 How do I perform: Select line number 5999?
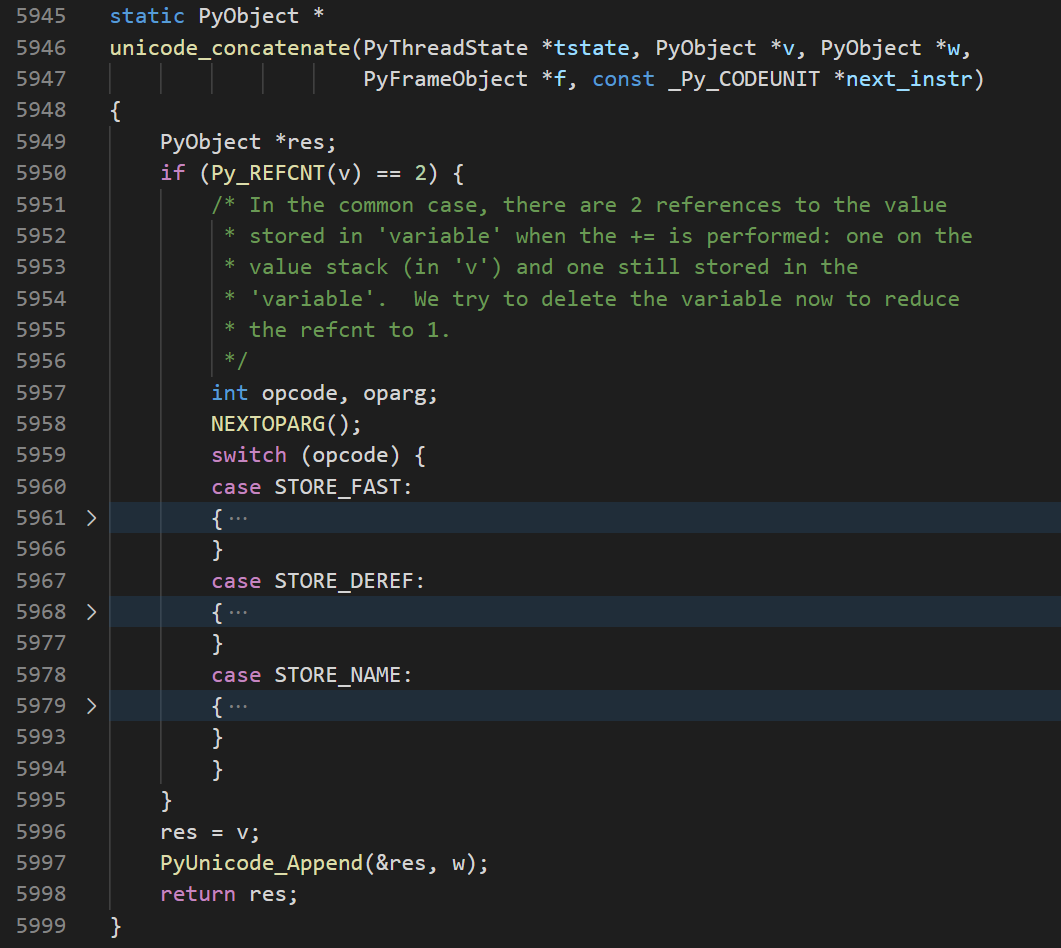tap(41, 925)
